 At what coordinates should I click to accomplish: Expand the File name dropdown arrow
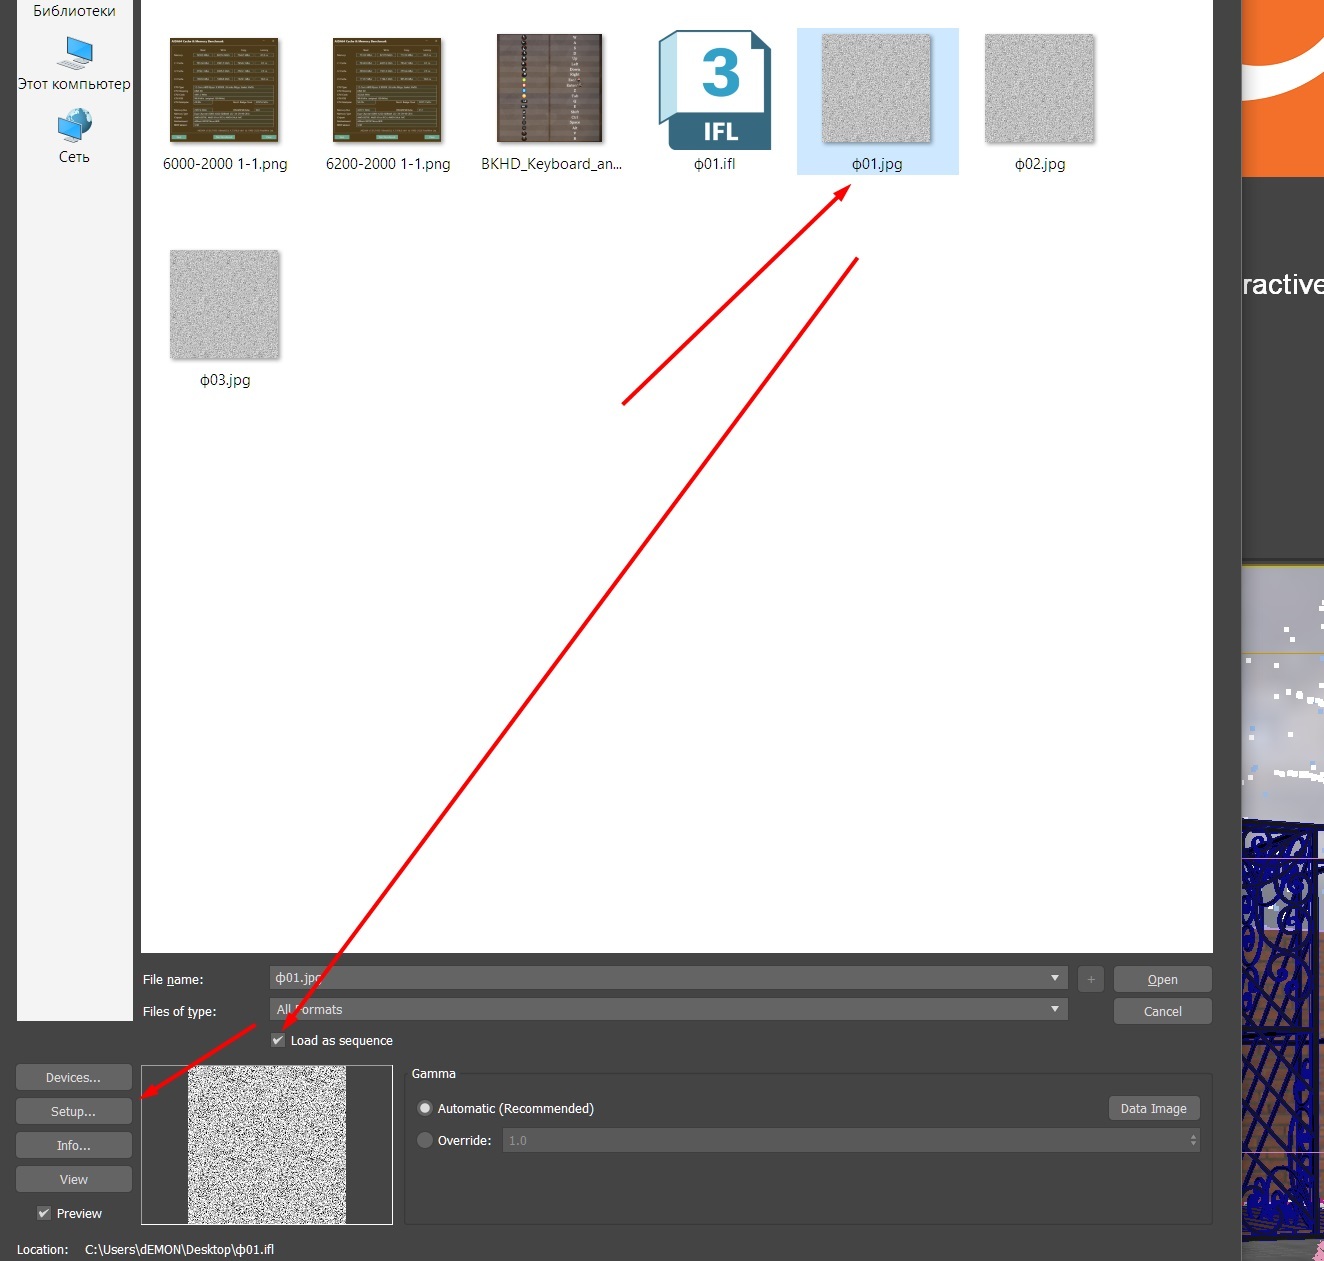coord(1054,978)
